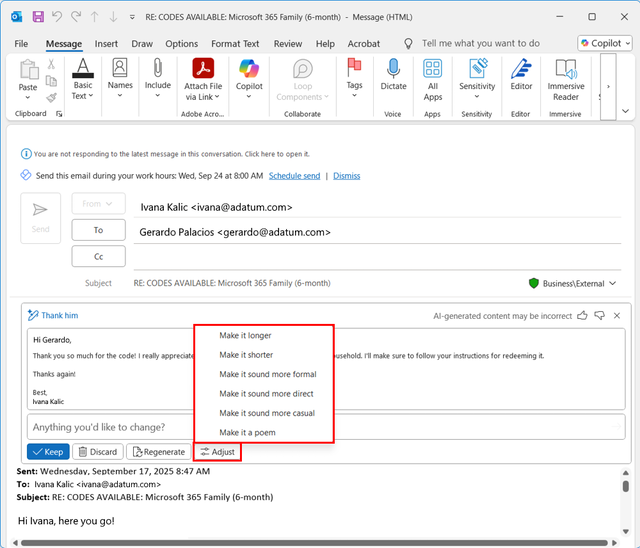Open Immersive Reader
The image size is (640, 548).
566,79
